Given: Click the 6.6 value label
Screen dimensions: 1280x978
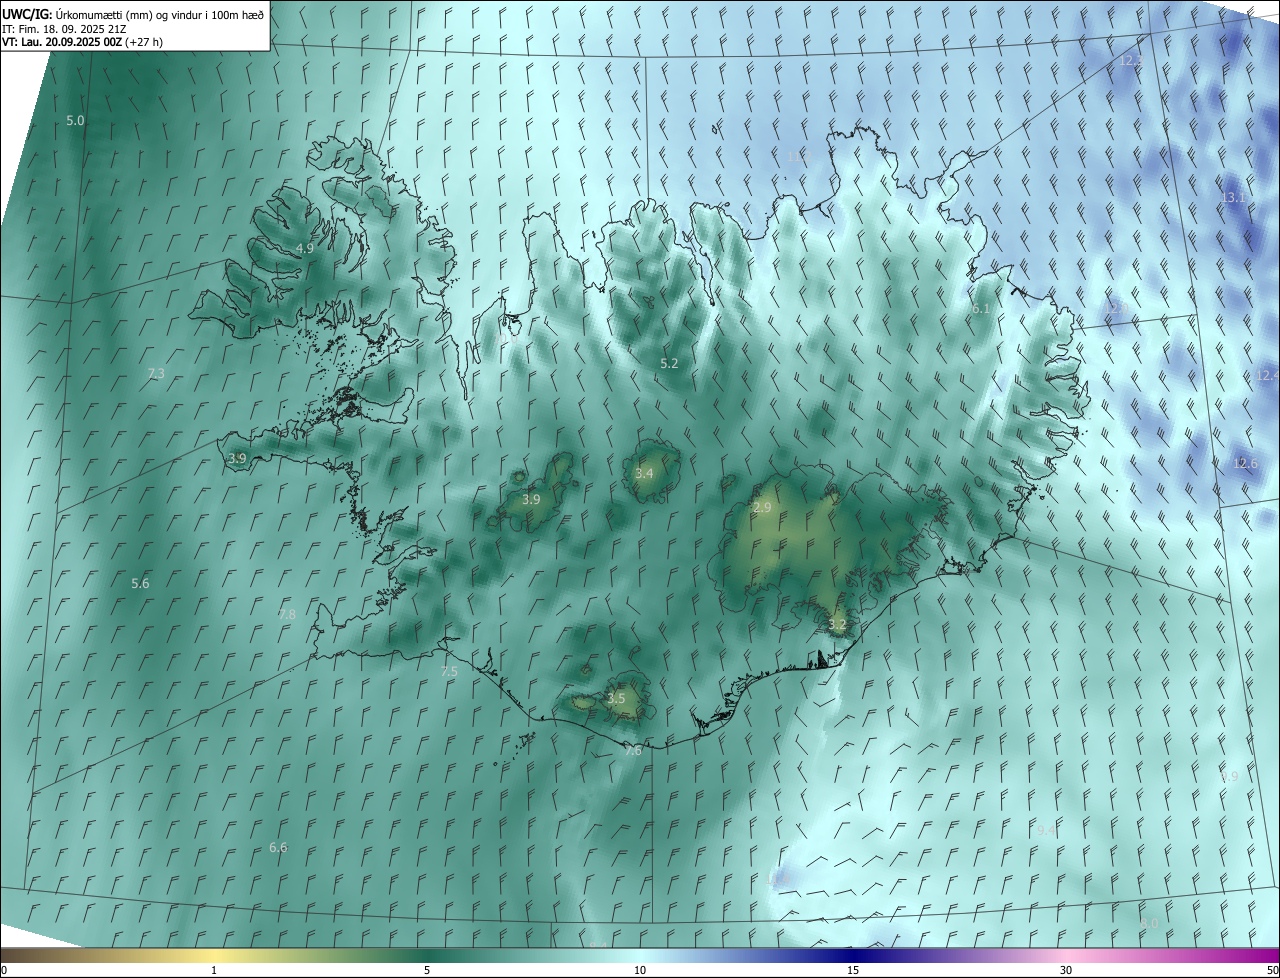Looking at the screenshot, I should (278, 848).
